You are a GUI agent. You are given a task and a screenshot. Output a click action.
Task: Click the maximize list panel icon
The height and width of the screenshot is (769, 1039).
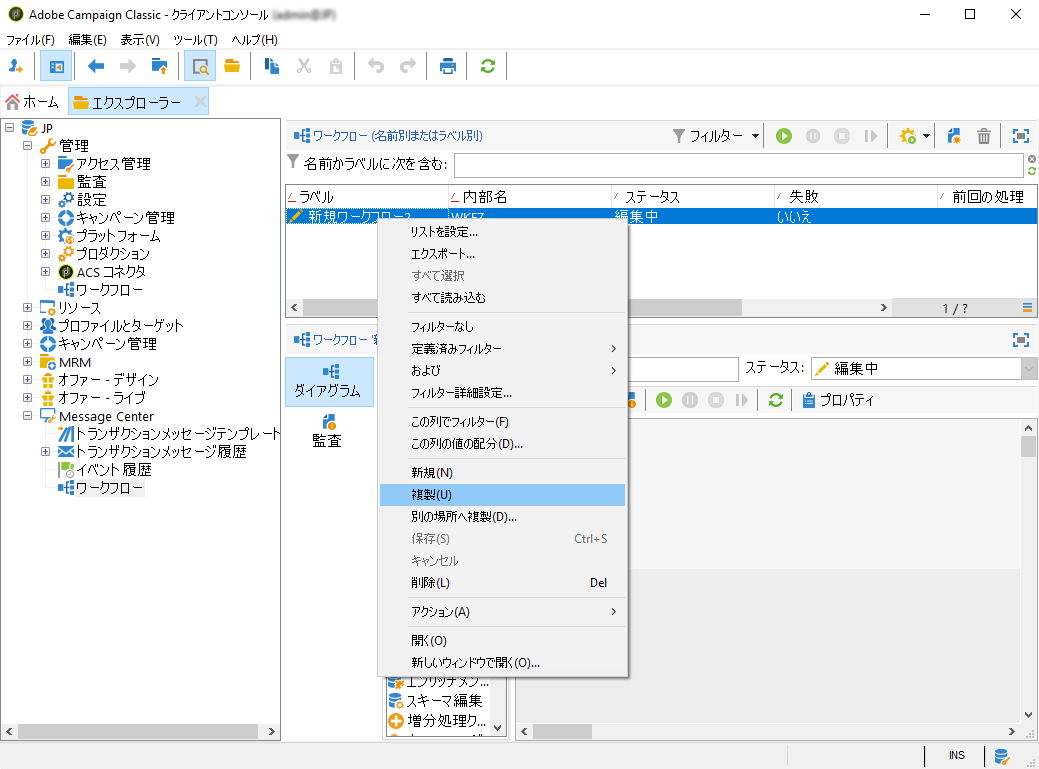click(1020, 136)
